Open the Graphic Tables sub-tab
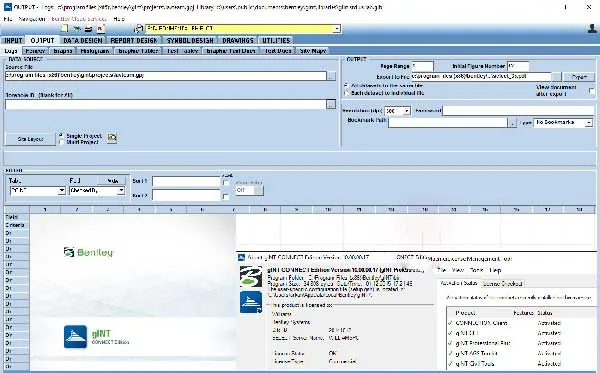This screenshot has width=600, height=373. (138, 50)
